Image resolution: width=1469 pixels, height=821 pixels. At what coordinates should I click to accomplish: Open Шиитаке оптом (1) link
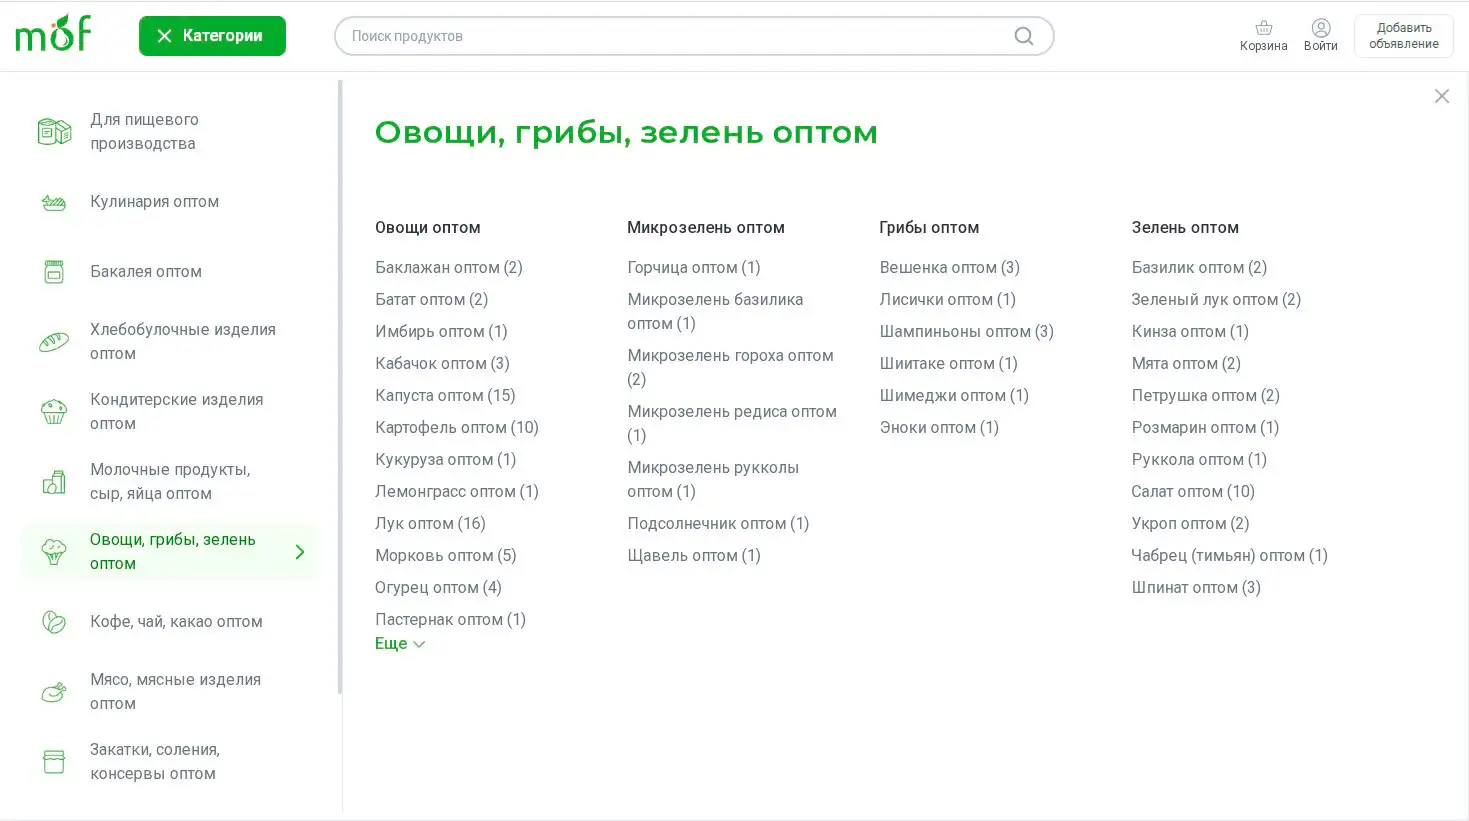(x=949, y=363)
